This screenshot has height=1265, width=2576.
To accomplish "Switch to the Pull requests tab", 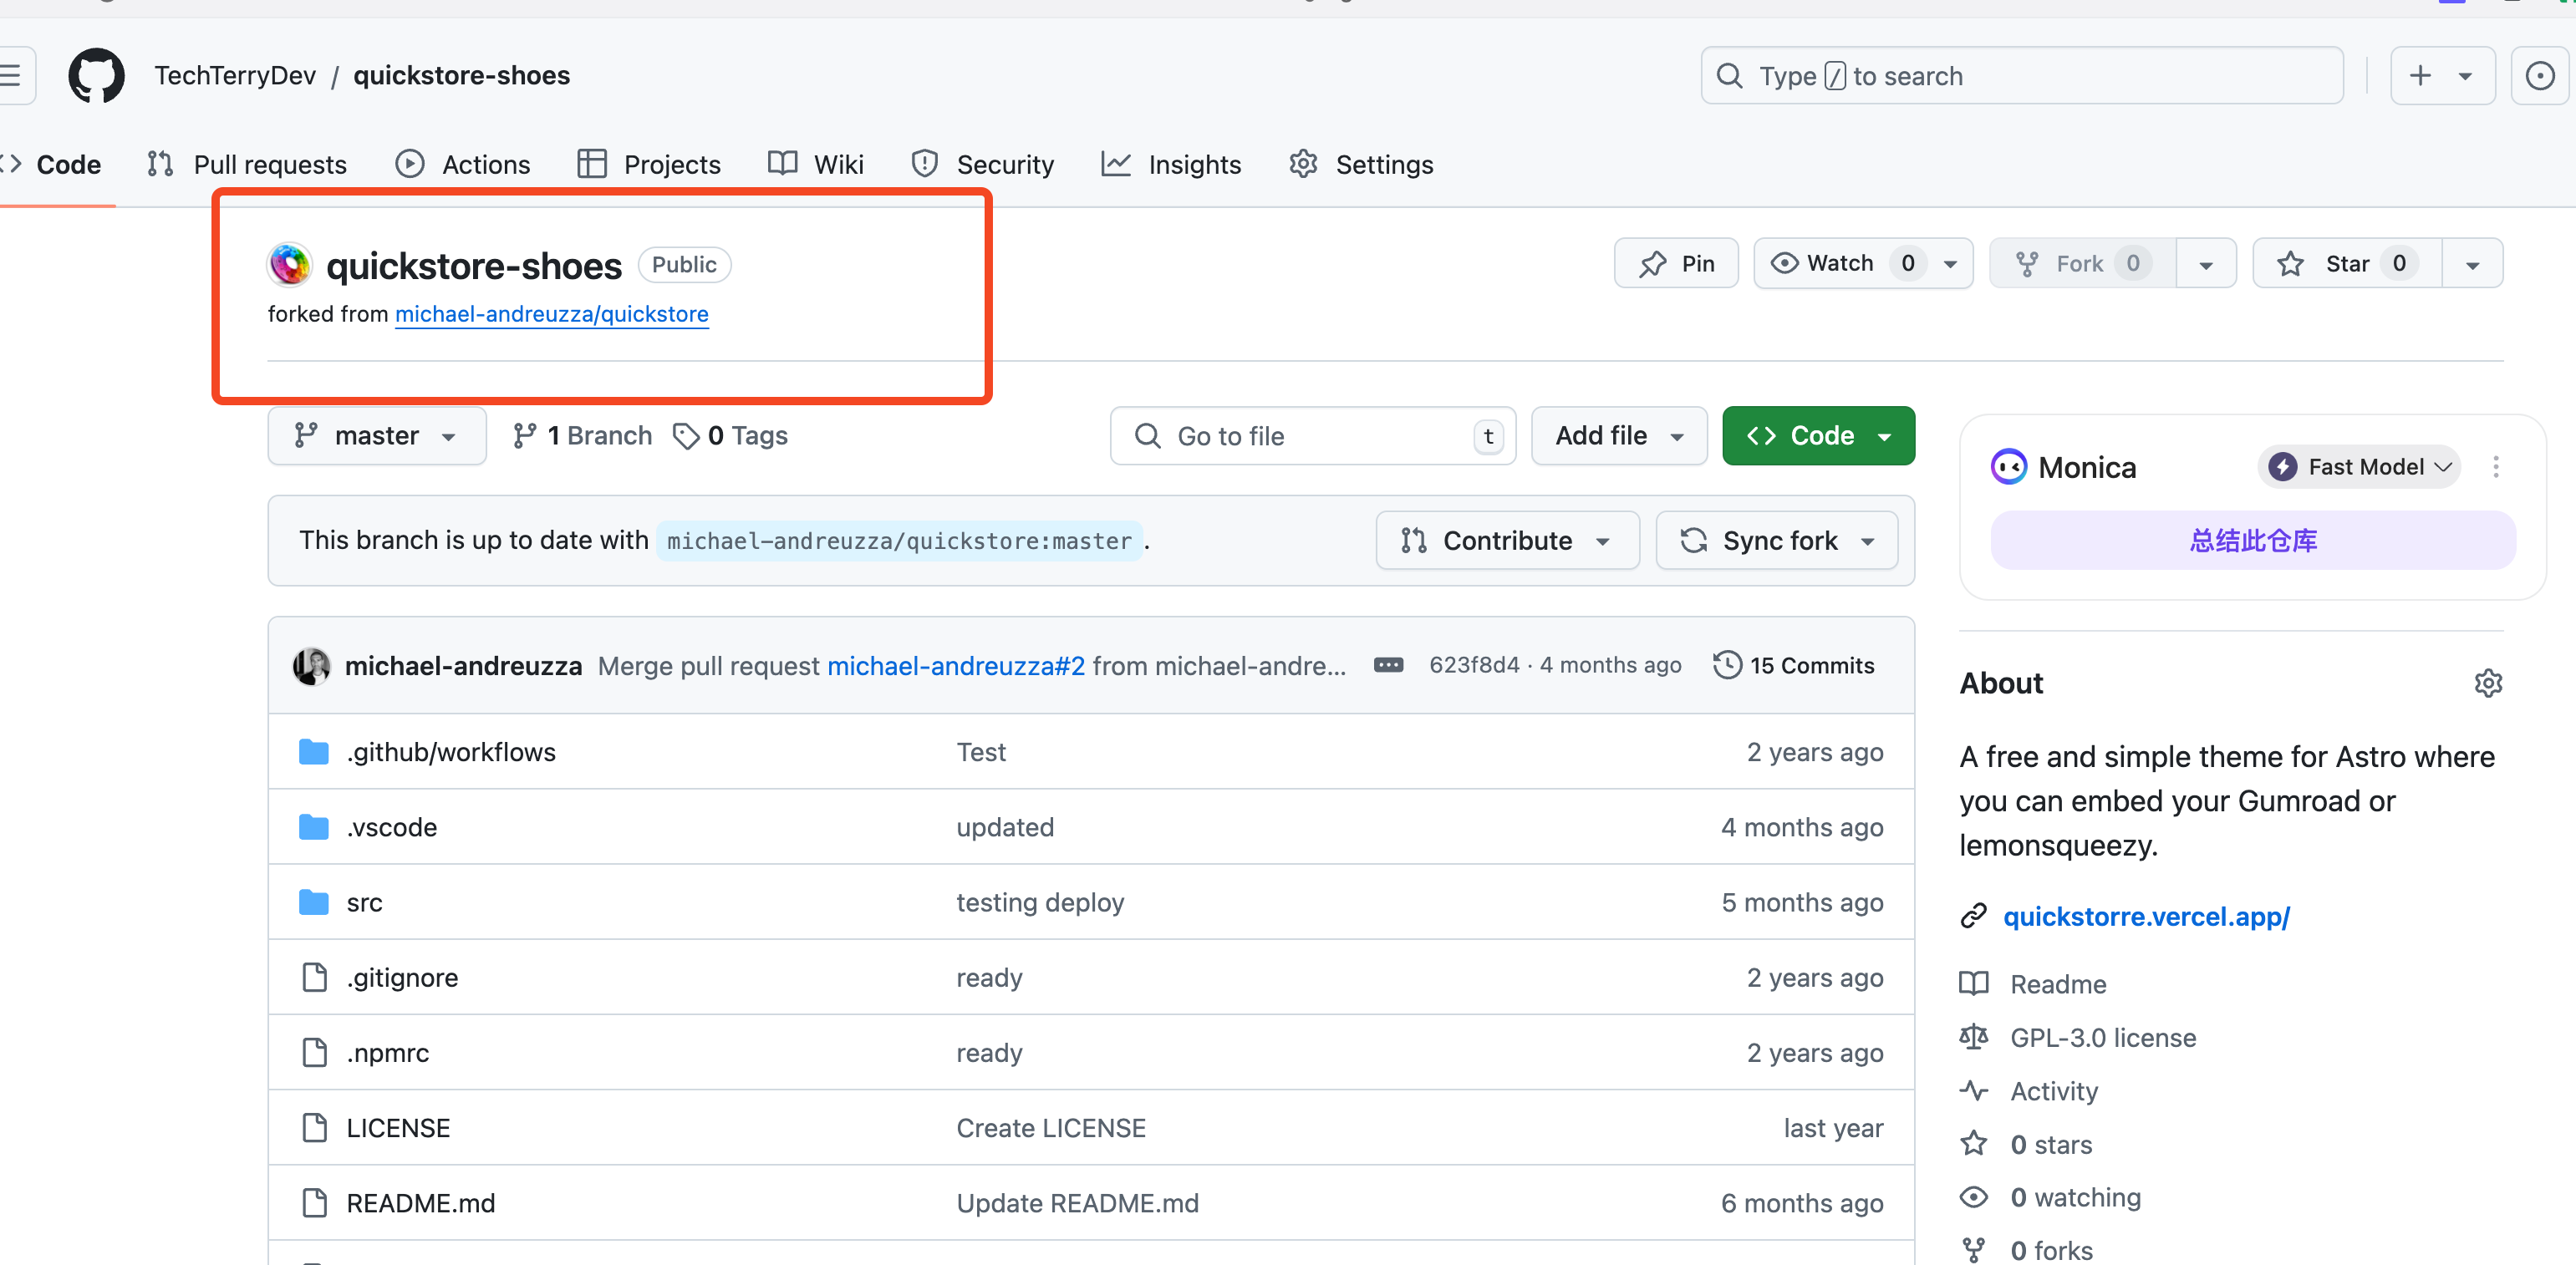I will [247, 164].
